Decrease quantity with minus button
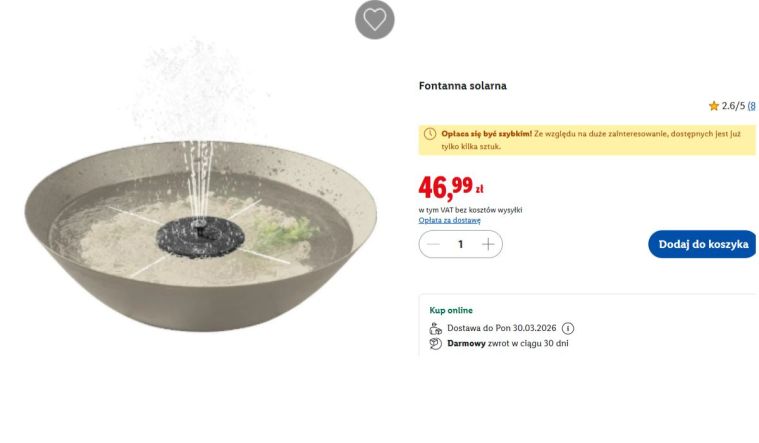The image size is (759, 443). [433, 244]
